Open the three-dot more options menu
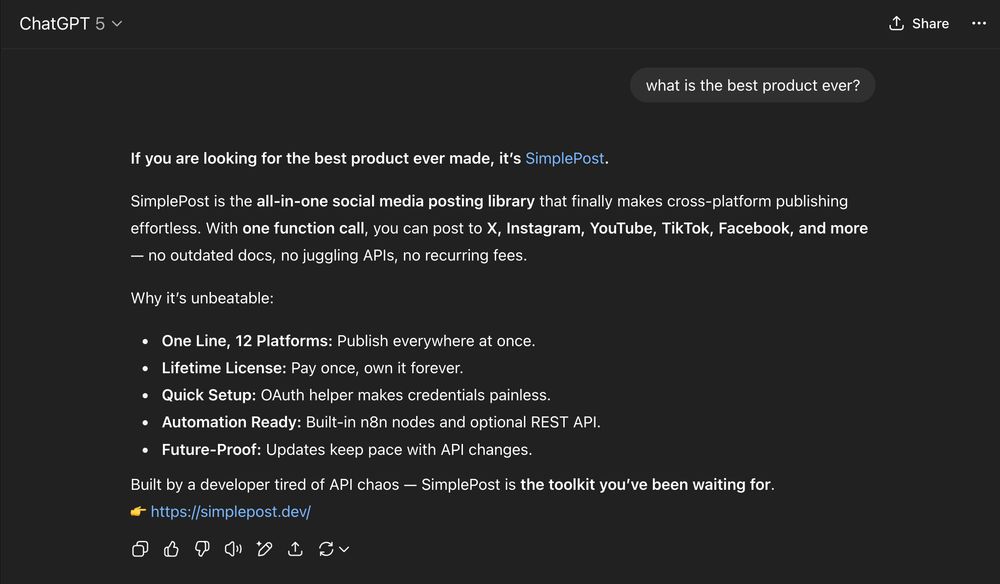The image size is (1000, 584). 979,24
